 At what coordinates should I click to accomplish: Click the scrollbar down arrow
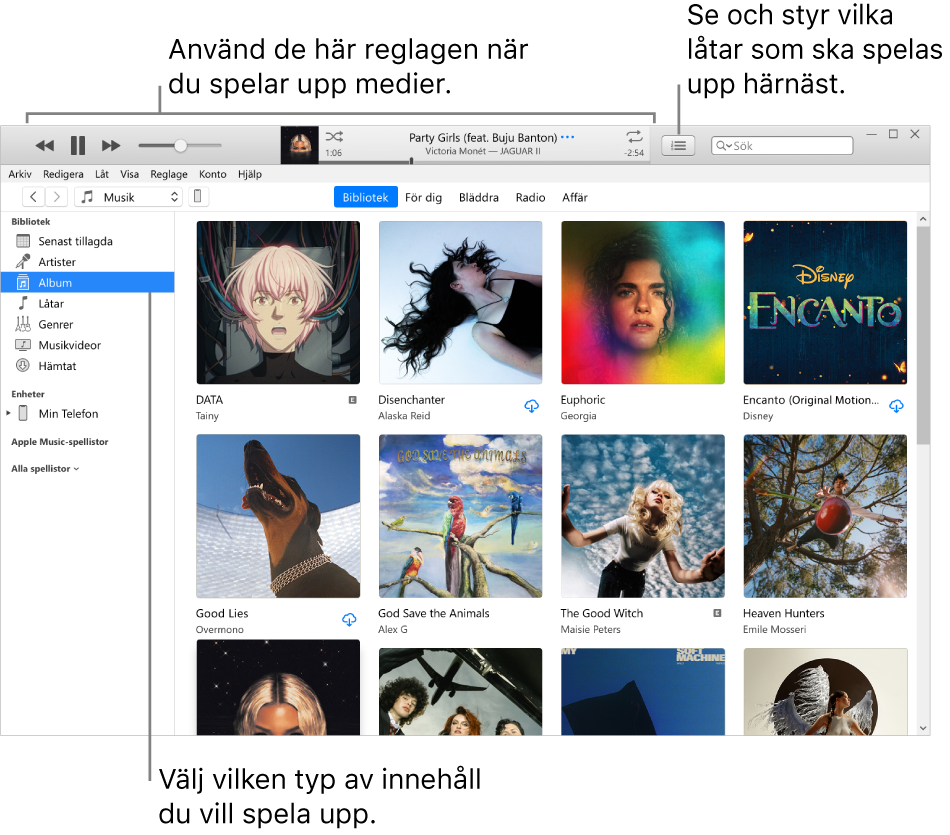pos(923,728)
